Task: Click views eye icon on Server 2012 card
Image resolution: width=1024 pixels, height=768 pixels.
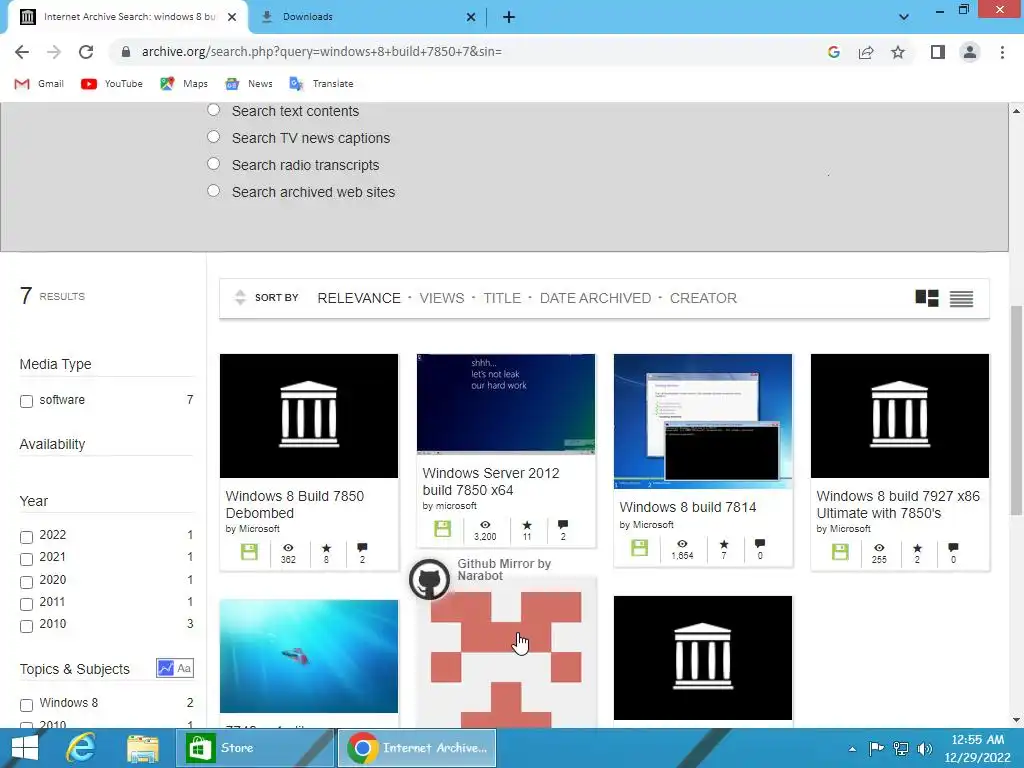Action: pyautogui.click(x=485, y=525)
